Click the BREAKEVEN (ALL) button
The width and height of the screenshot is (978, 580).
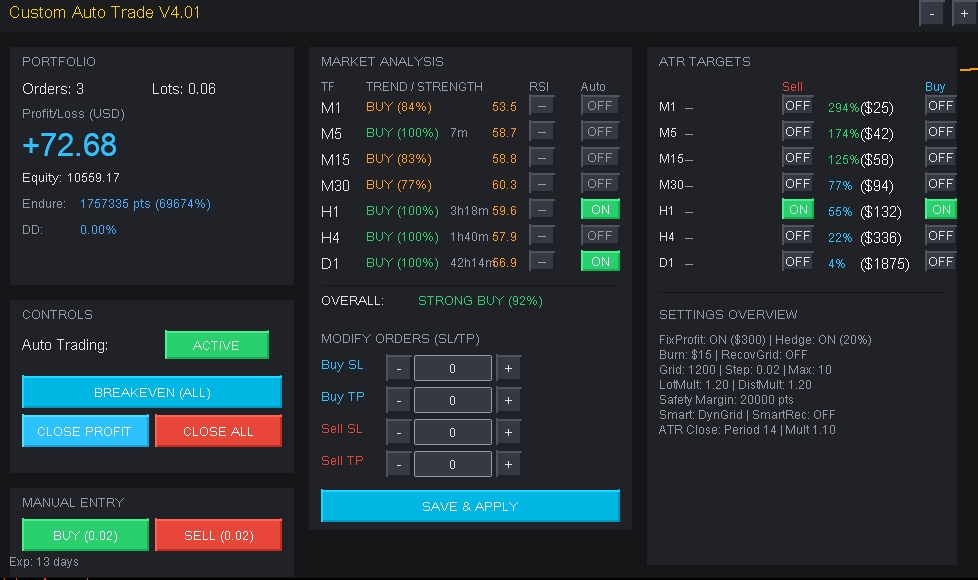point(152,392)
